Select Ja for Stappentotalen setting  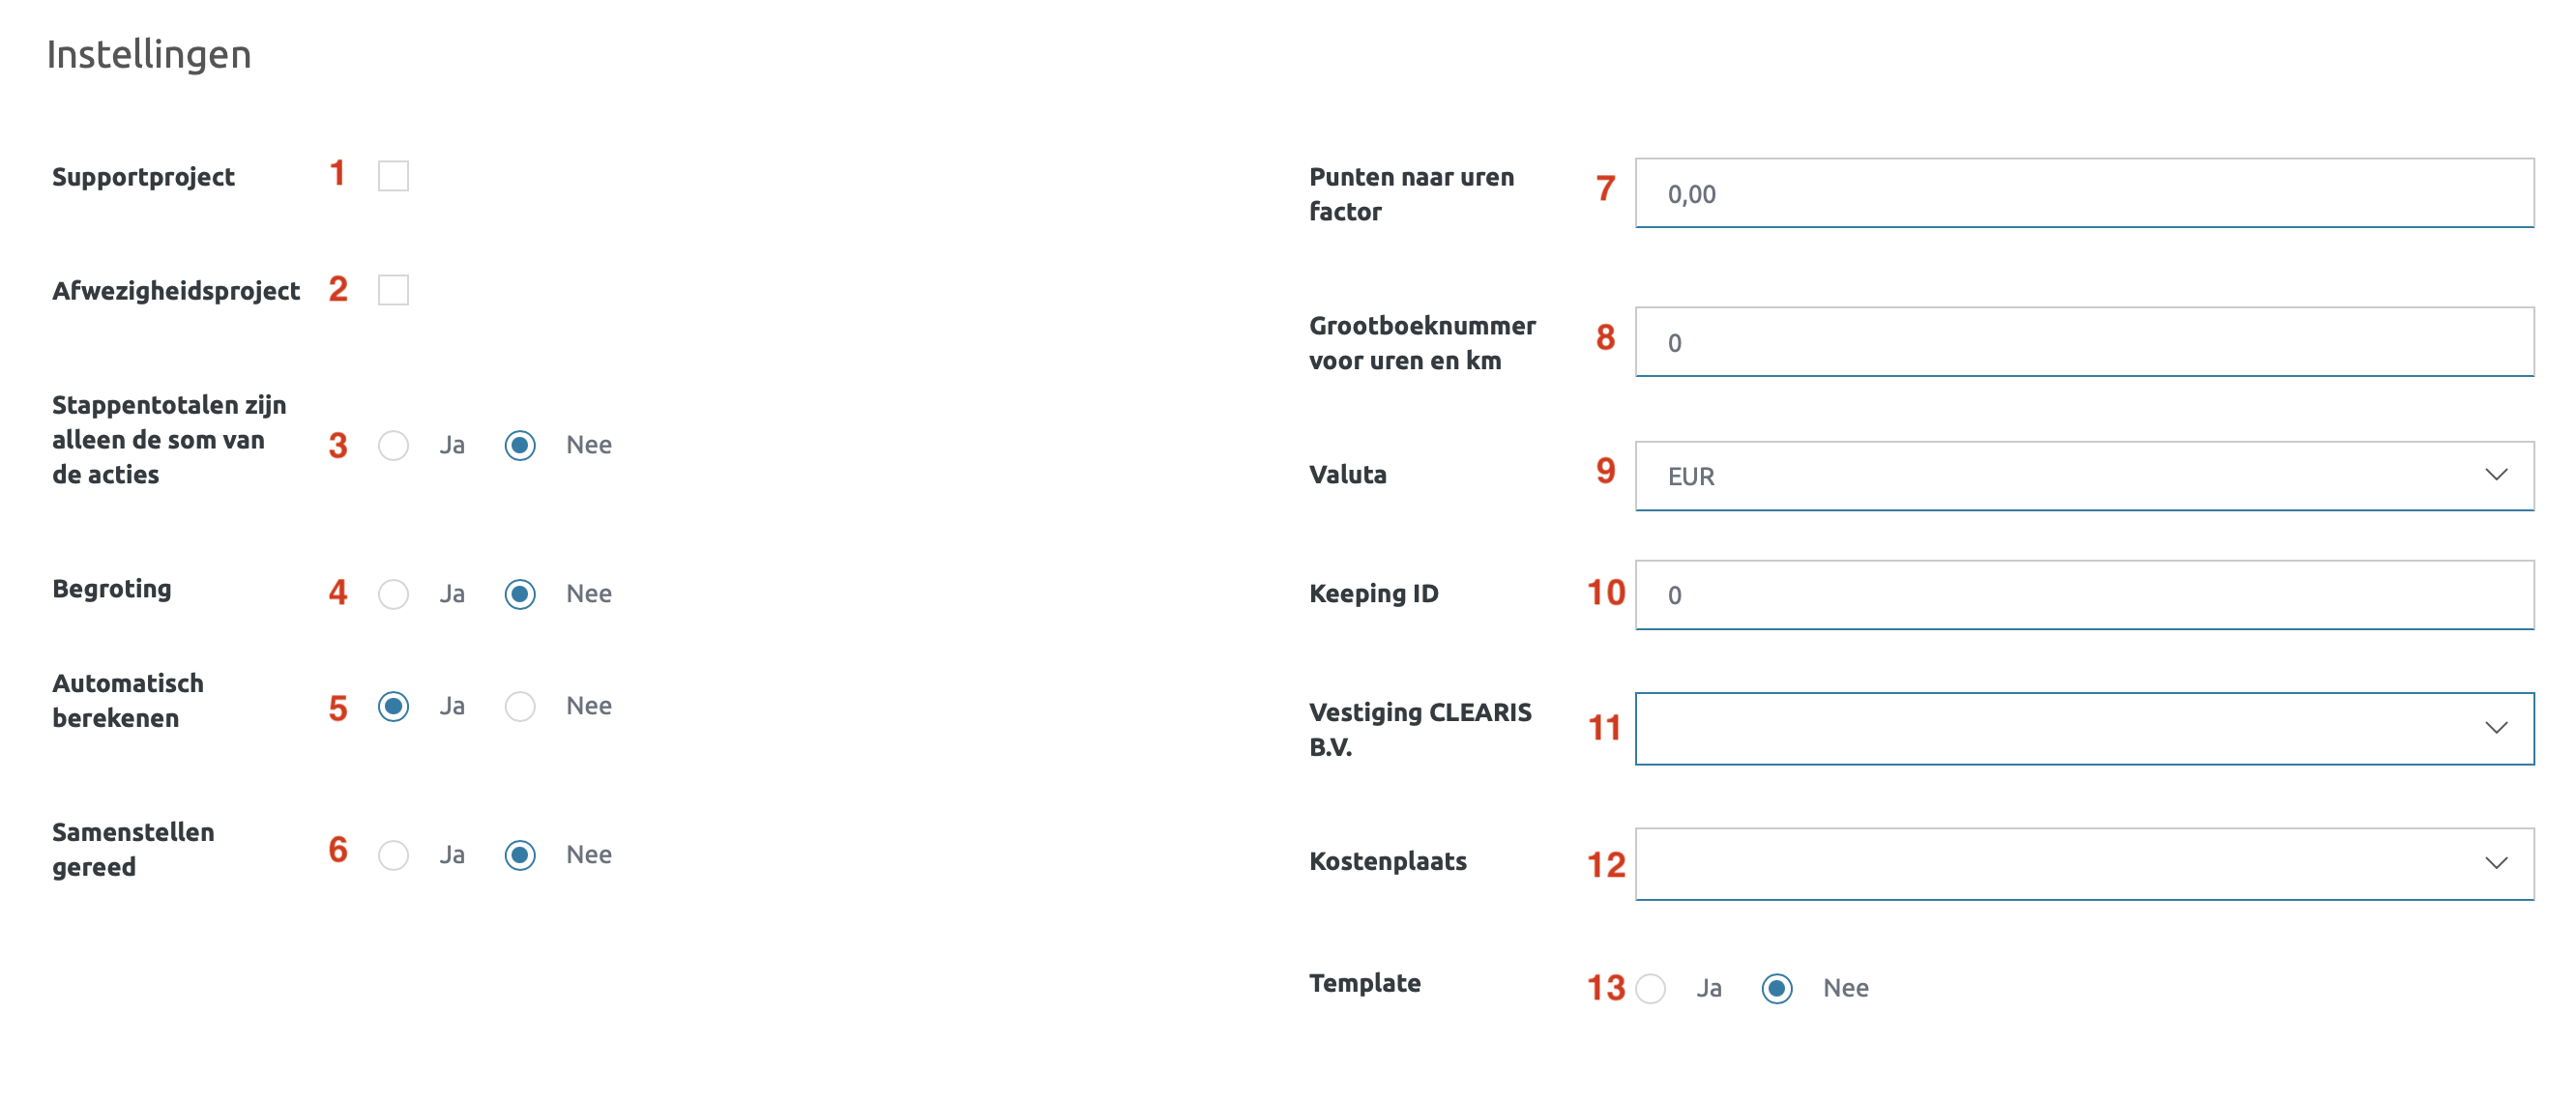tap(393, 445)
